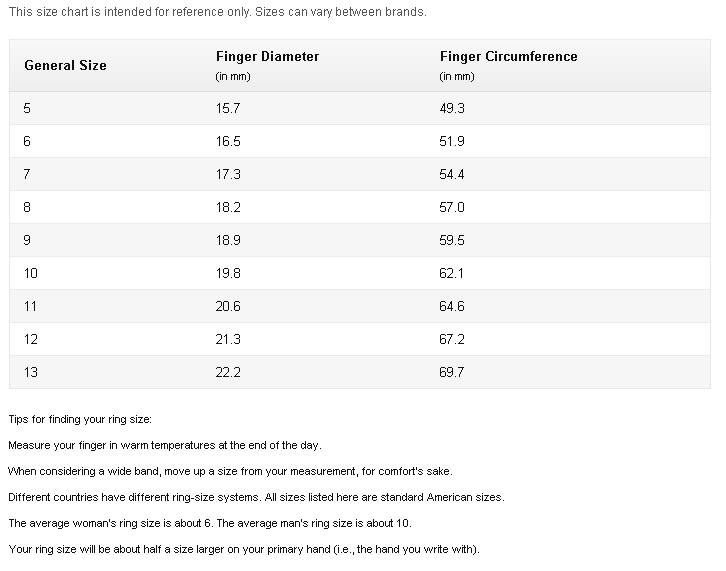Click the General Size column header
726x571 pixels.
(65, 65)
